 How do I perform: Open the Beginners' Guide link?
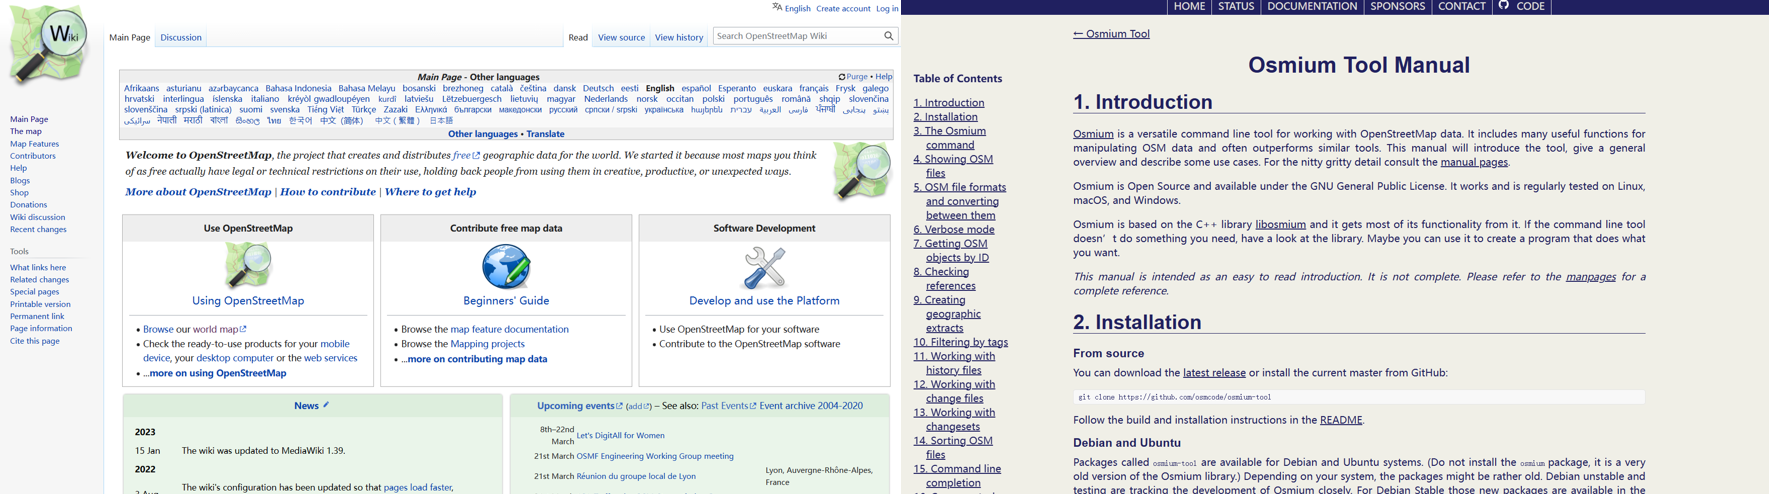pos(506,301)
